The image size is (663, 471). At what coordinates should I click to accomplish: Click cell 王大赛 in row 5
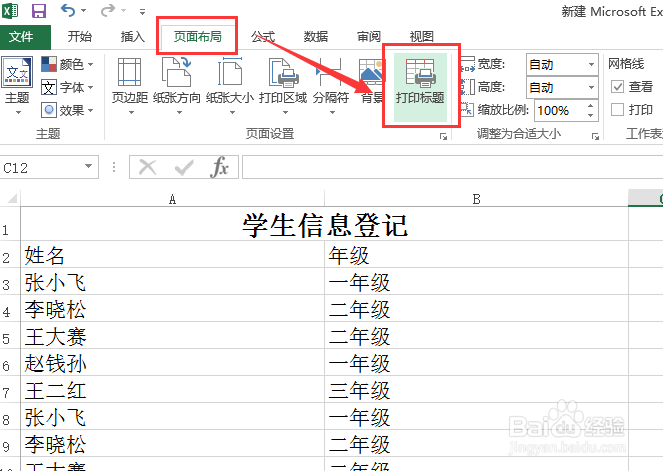[x=173, y=335]
